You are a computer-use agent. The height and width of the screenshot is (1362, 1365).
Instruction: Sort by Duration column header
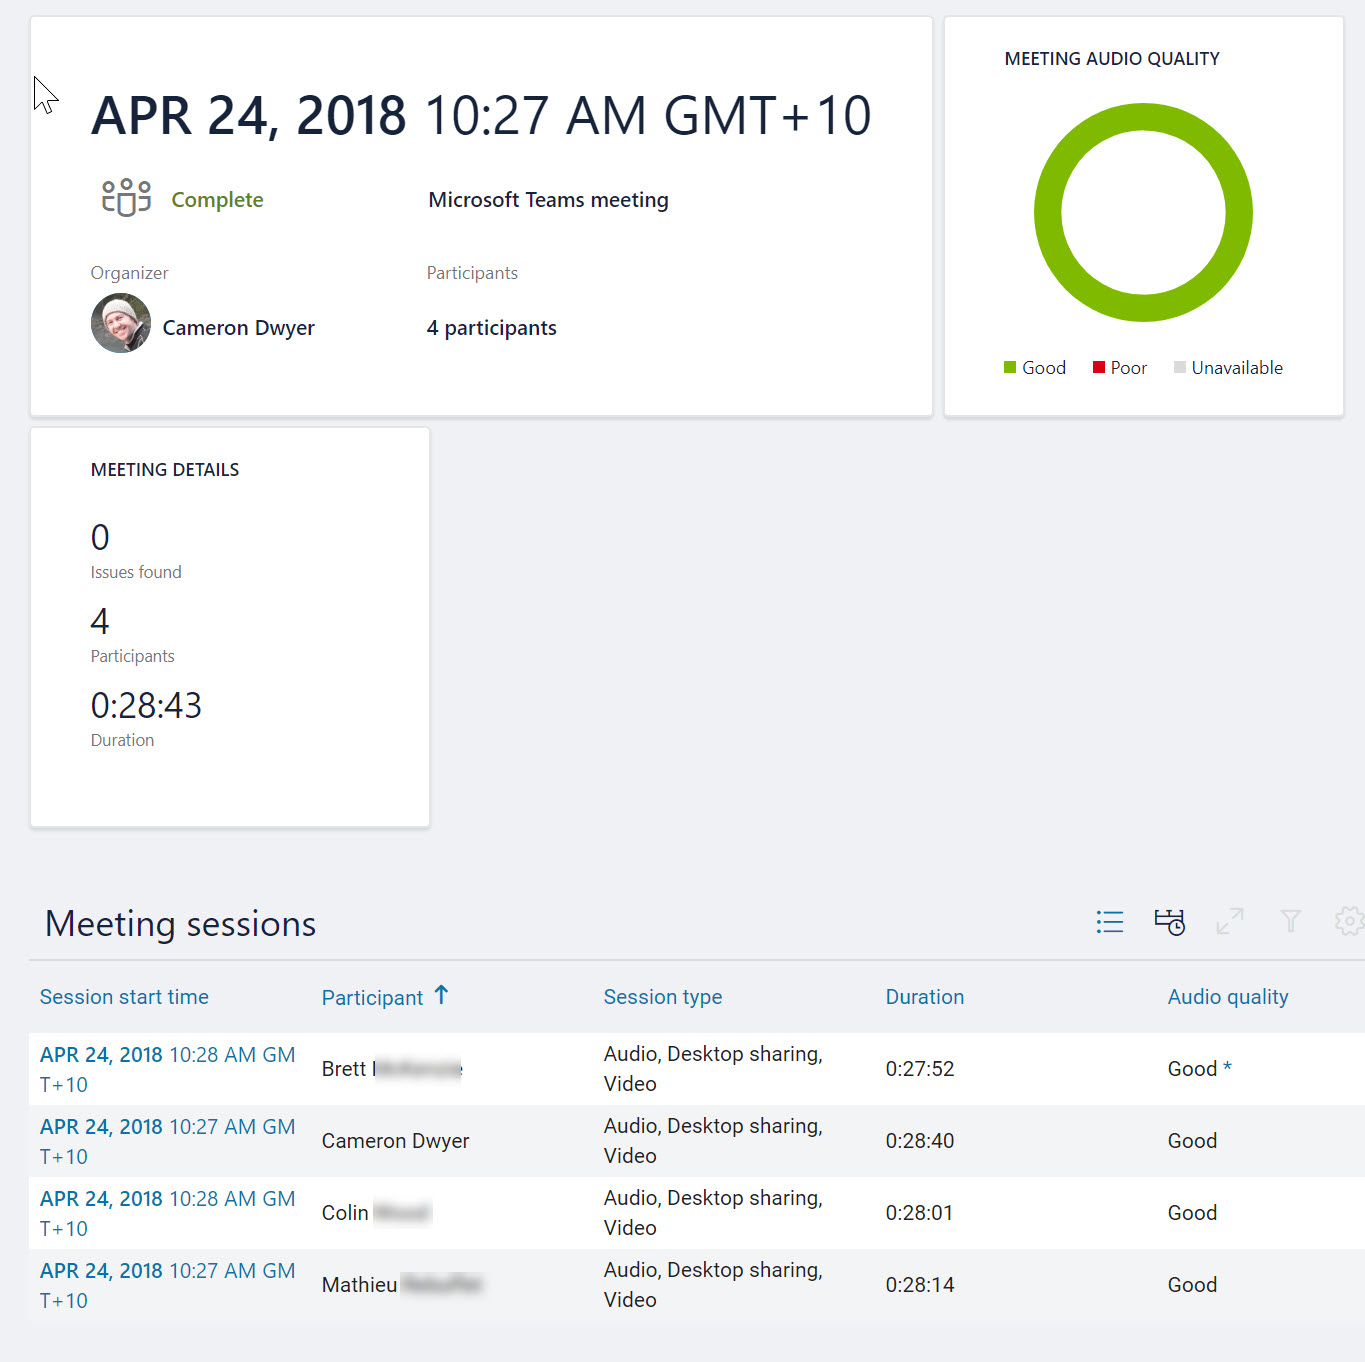coord(925,997)
